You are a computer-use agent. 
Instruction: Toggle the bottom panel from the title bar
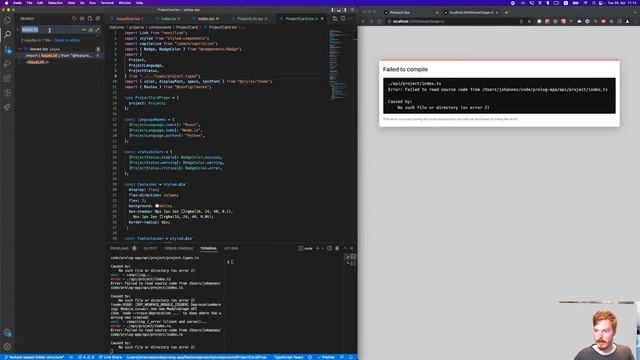339,9
